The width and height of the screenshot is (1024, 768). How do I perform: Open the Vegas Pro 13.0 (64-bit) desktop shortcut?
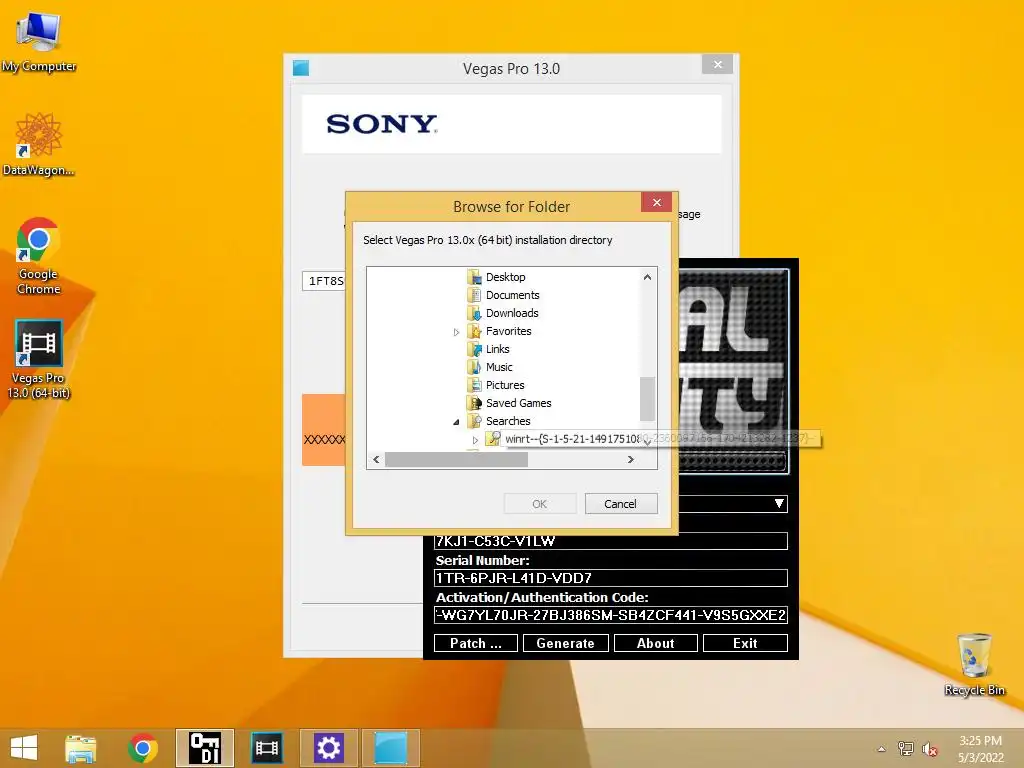coord(39,359)
